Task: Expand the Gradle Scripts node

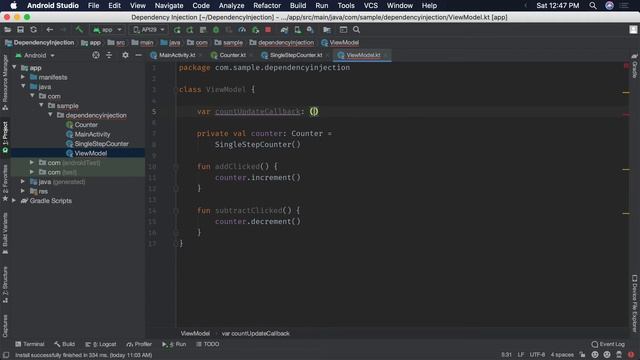Action: [14, 200]
